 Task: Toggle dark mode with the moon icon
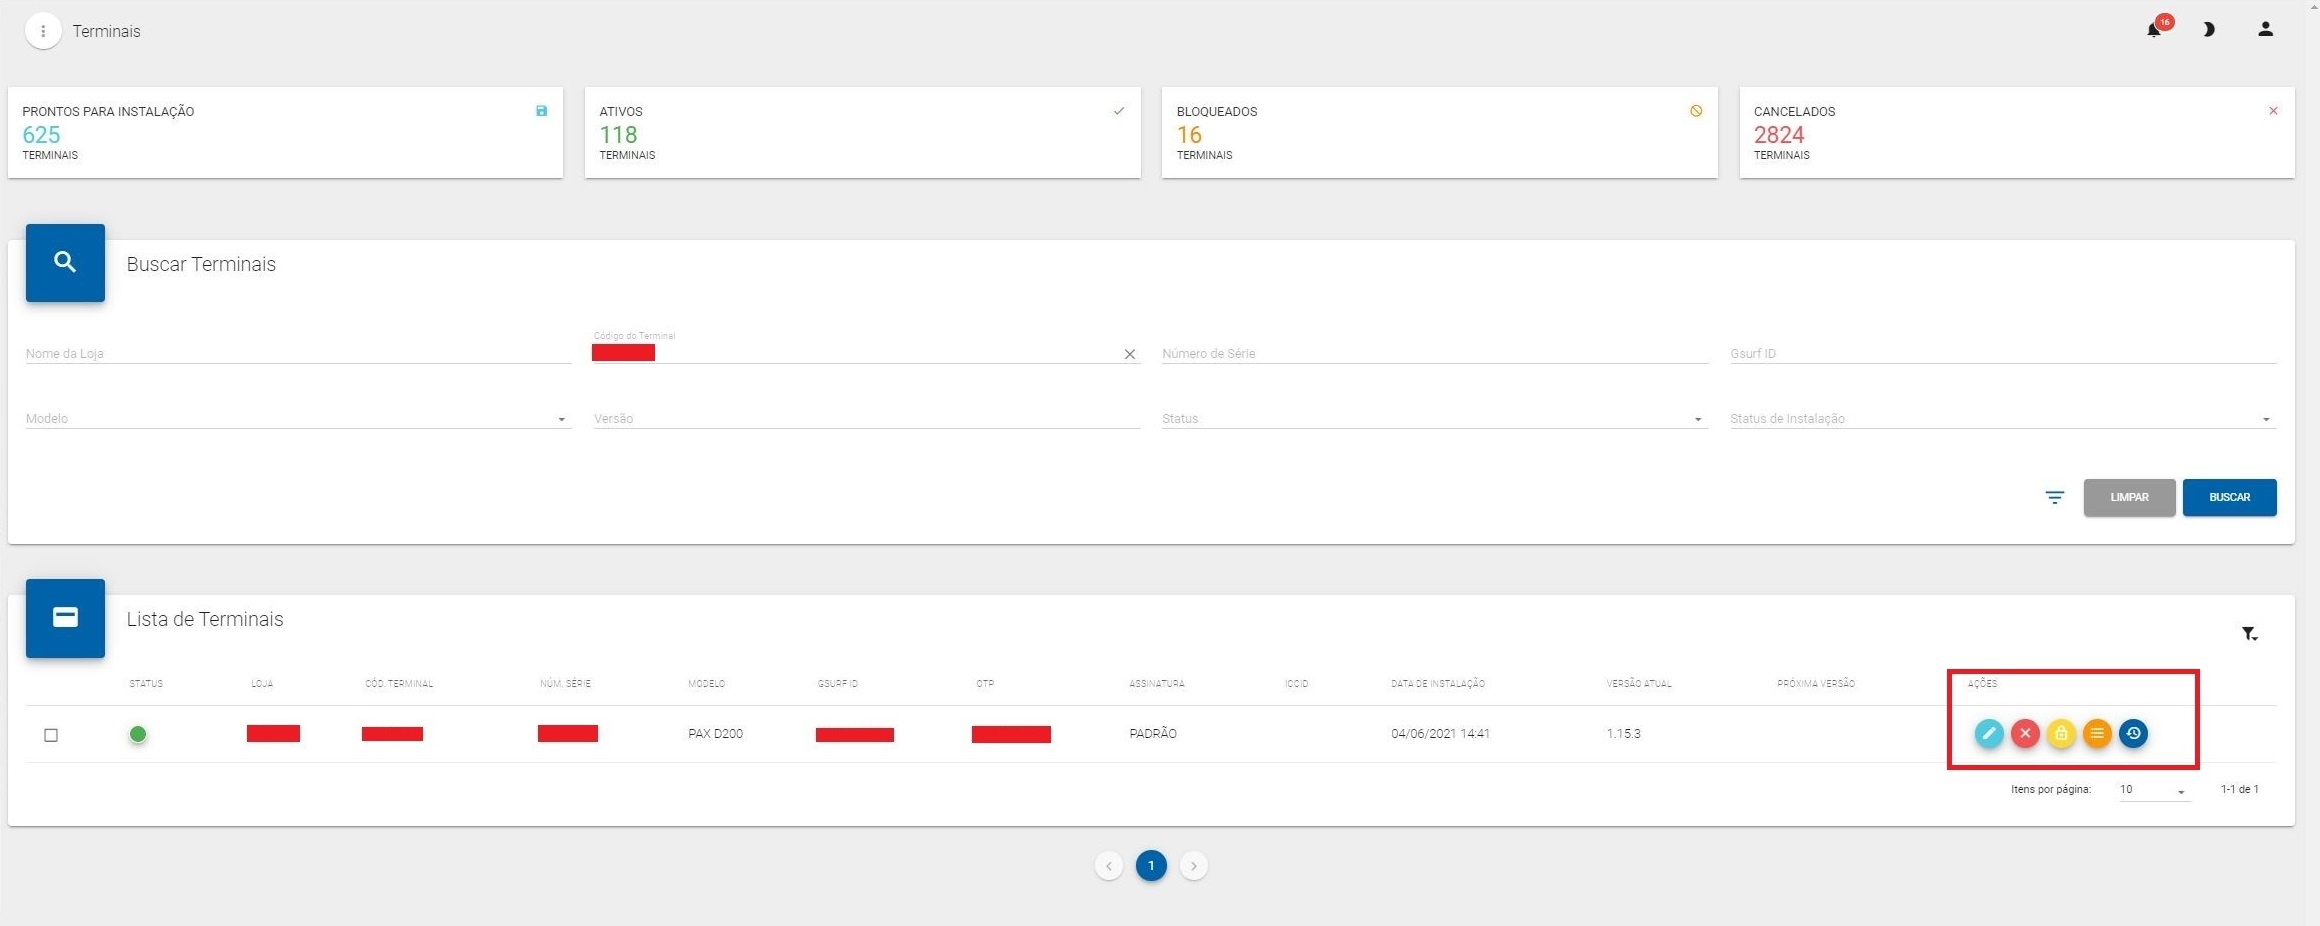(2209, 30)
